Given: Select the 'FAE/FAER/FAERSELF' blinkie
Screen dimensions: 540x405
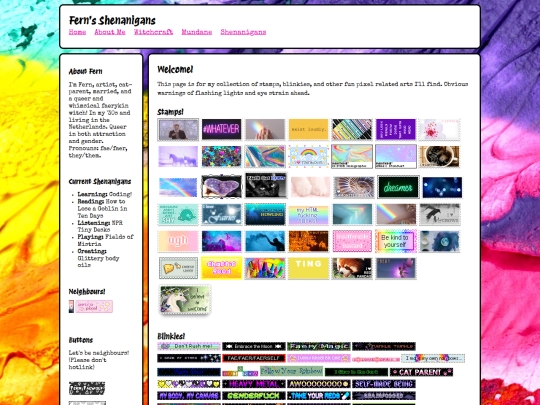Looking at the screenshot, I should point(254,358).
